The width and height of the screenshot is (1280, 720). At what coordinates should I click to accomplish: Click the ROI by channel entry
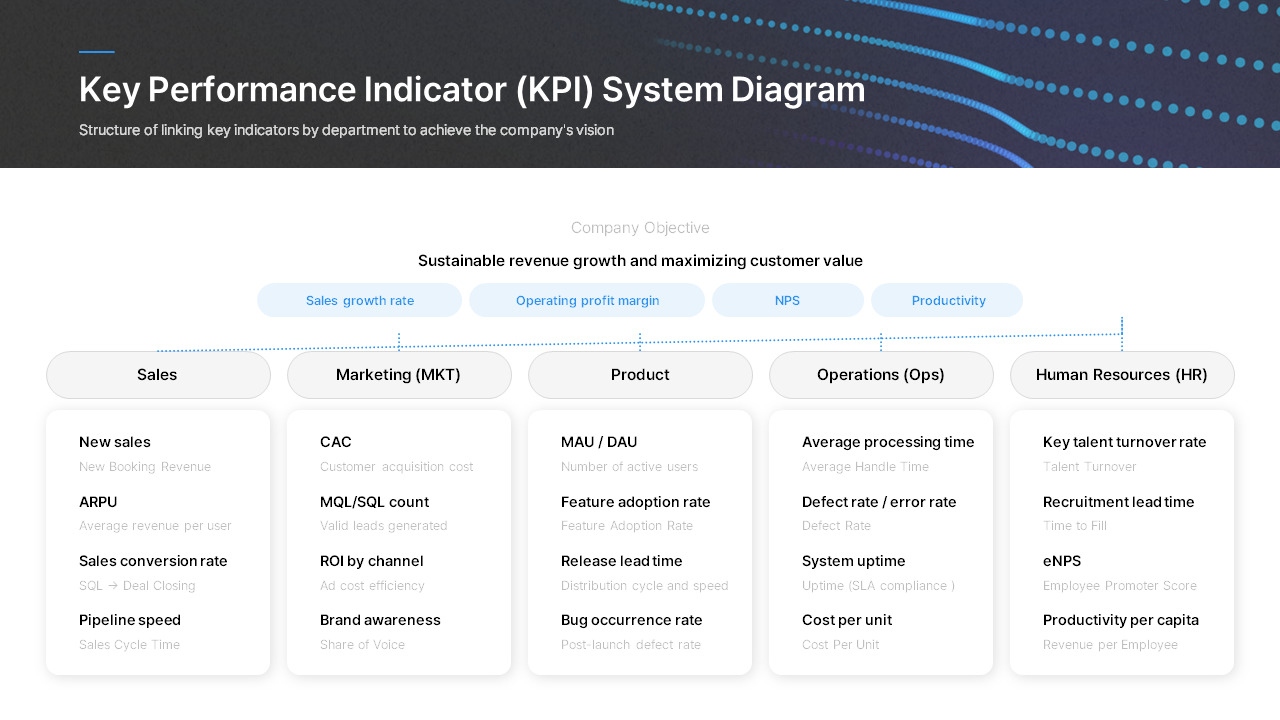(x=371, y=561)
